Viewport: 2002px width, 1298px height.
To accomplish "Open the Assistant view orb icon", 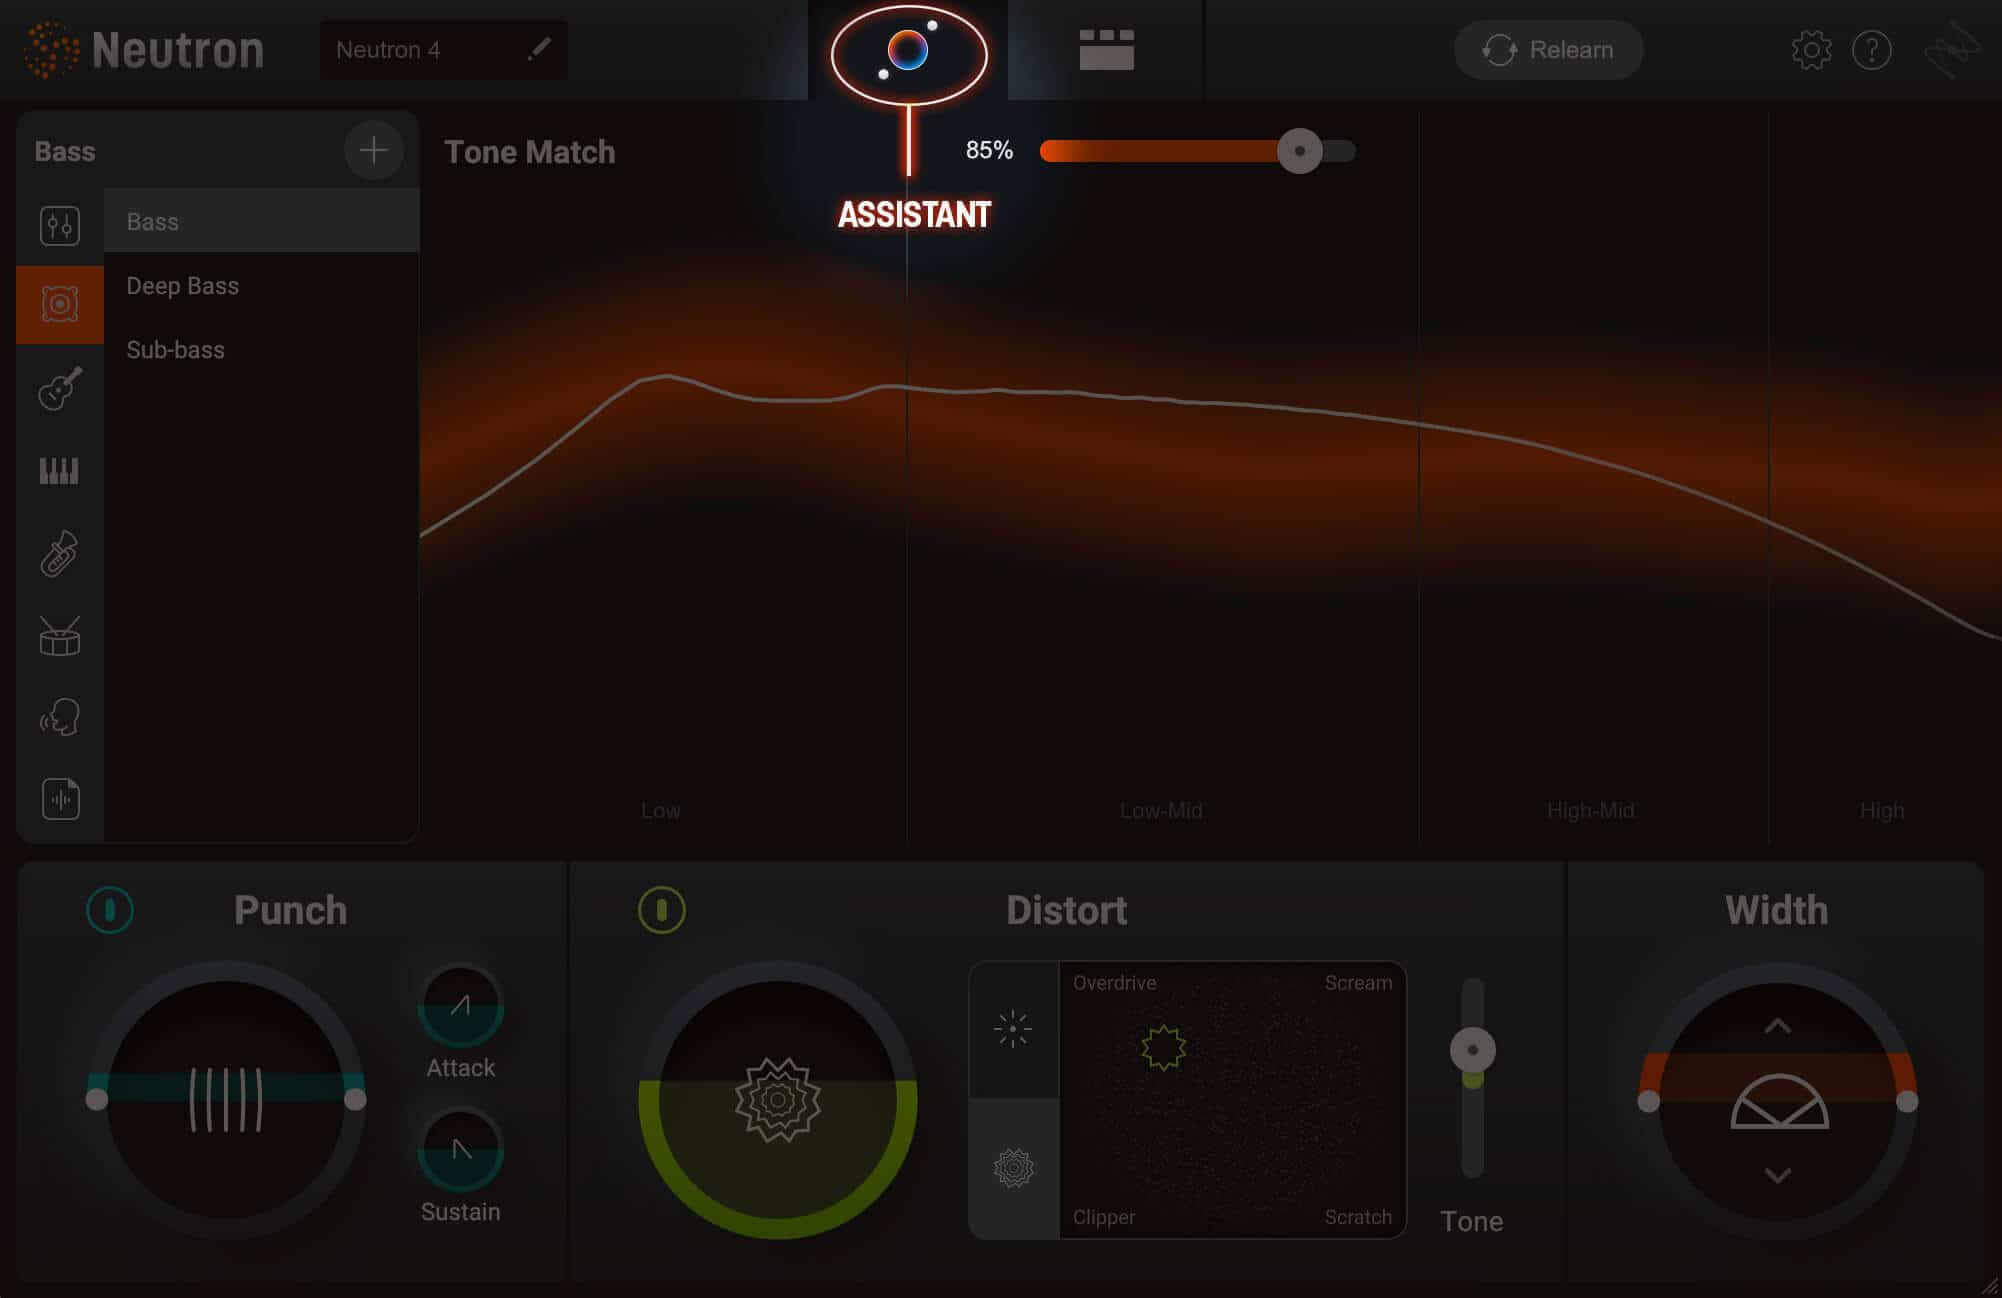I will (x=908, y=51).
